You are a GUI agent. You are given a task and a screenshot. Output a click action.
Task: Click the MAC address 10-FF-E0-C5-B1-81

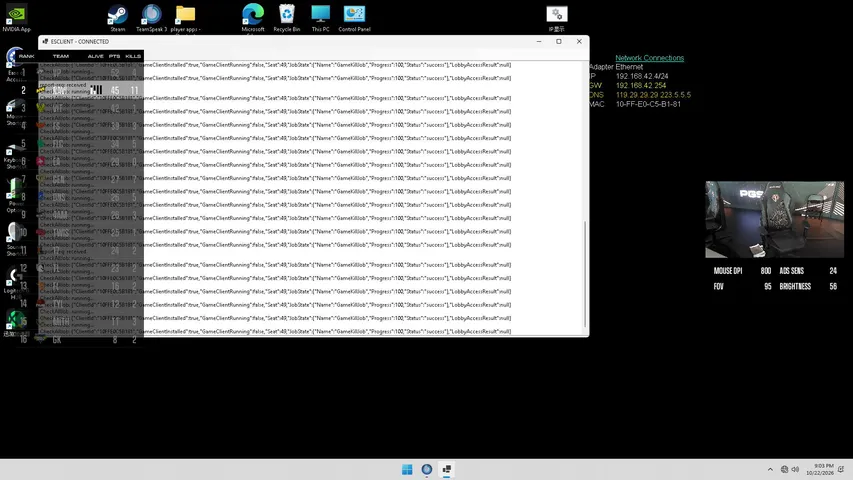click(x=648, y=104)
